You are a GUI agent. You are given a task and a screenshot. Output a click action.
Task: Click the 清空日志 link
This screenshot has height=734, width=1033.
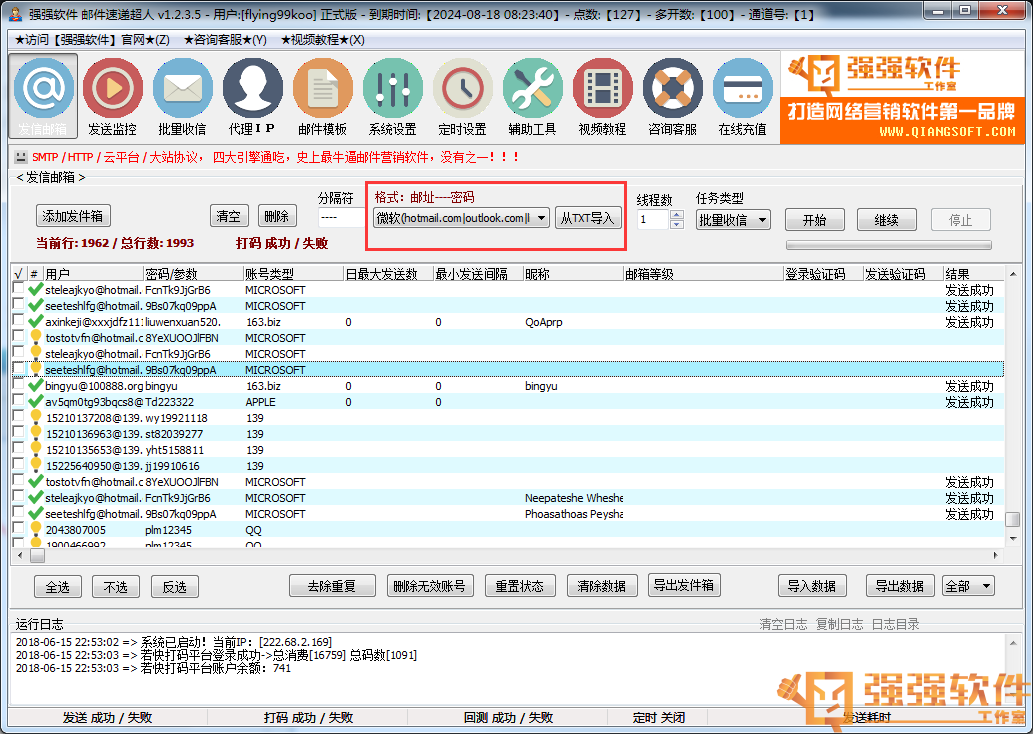(x=783, y=624)
